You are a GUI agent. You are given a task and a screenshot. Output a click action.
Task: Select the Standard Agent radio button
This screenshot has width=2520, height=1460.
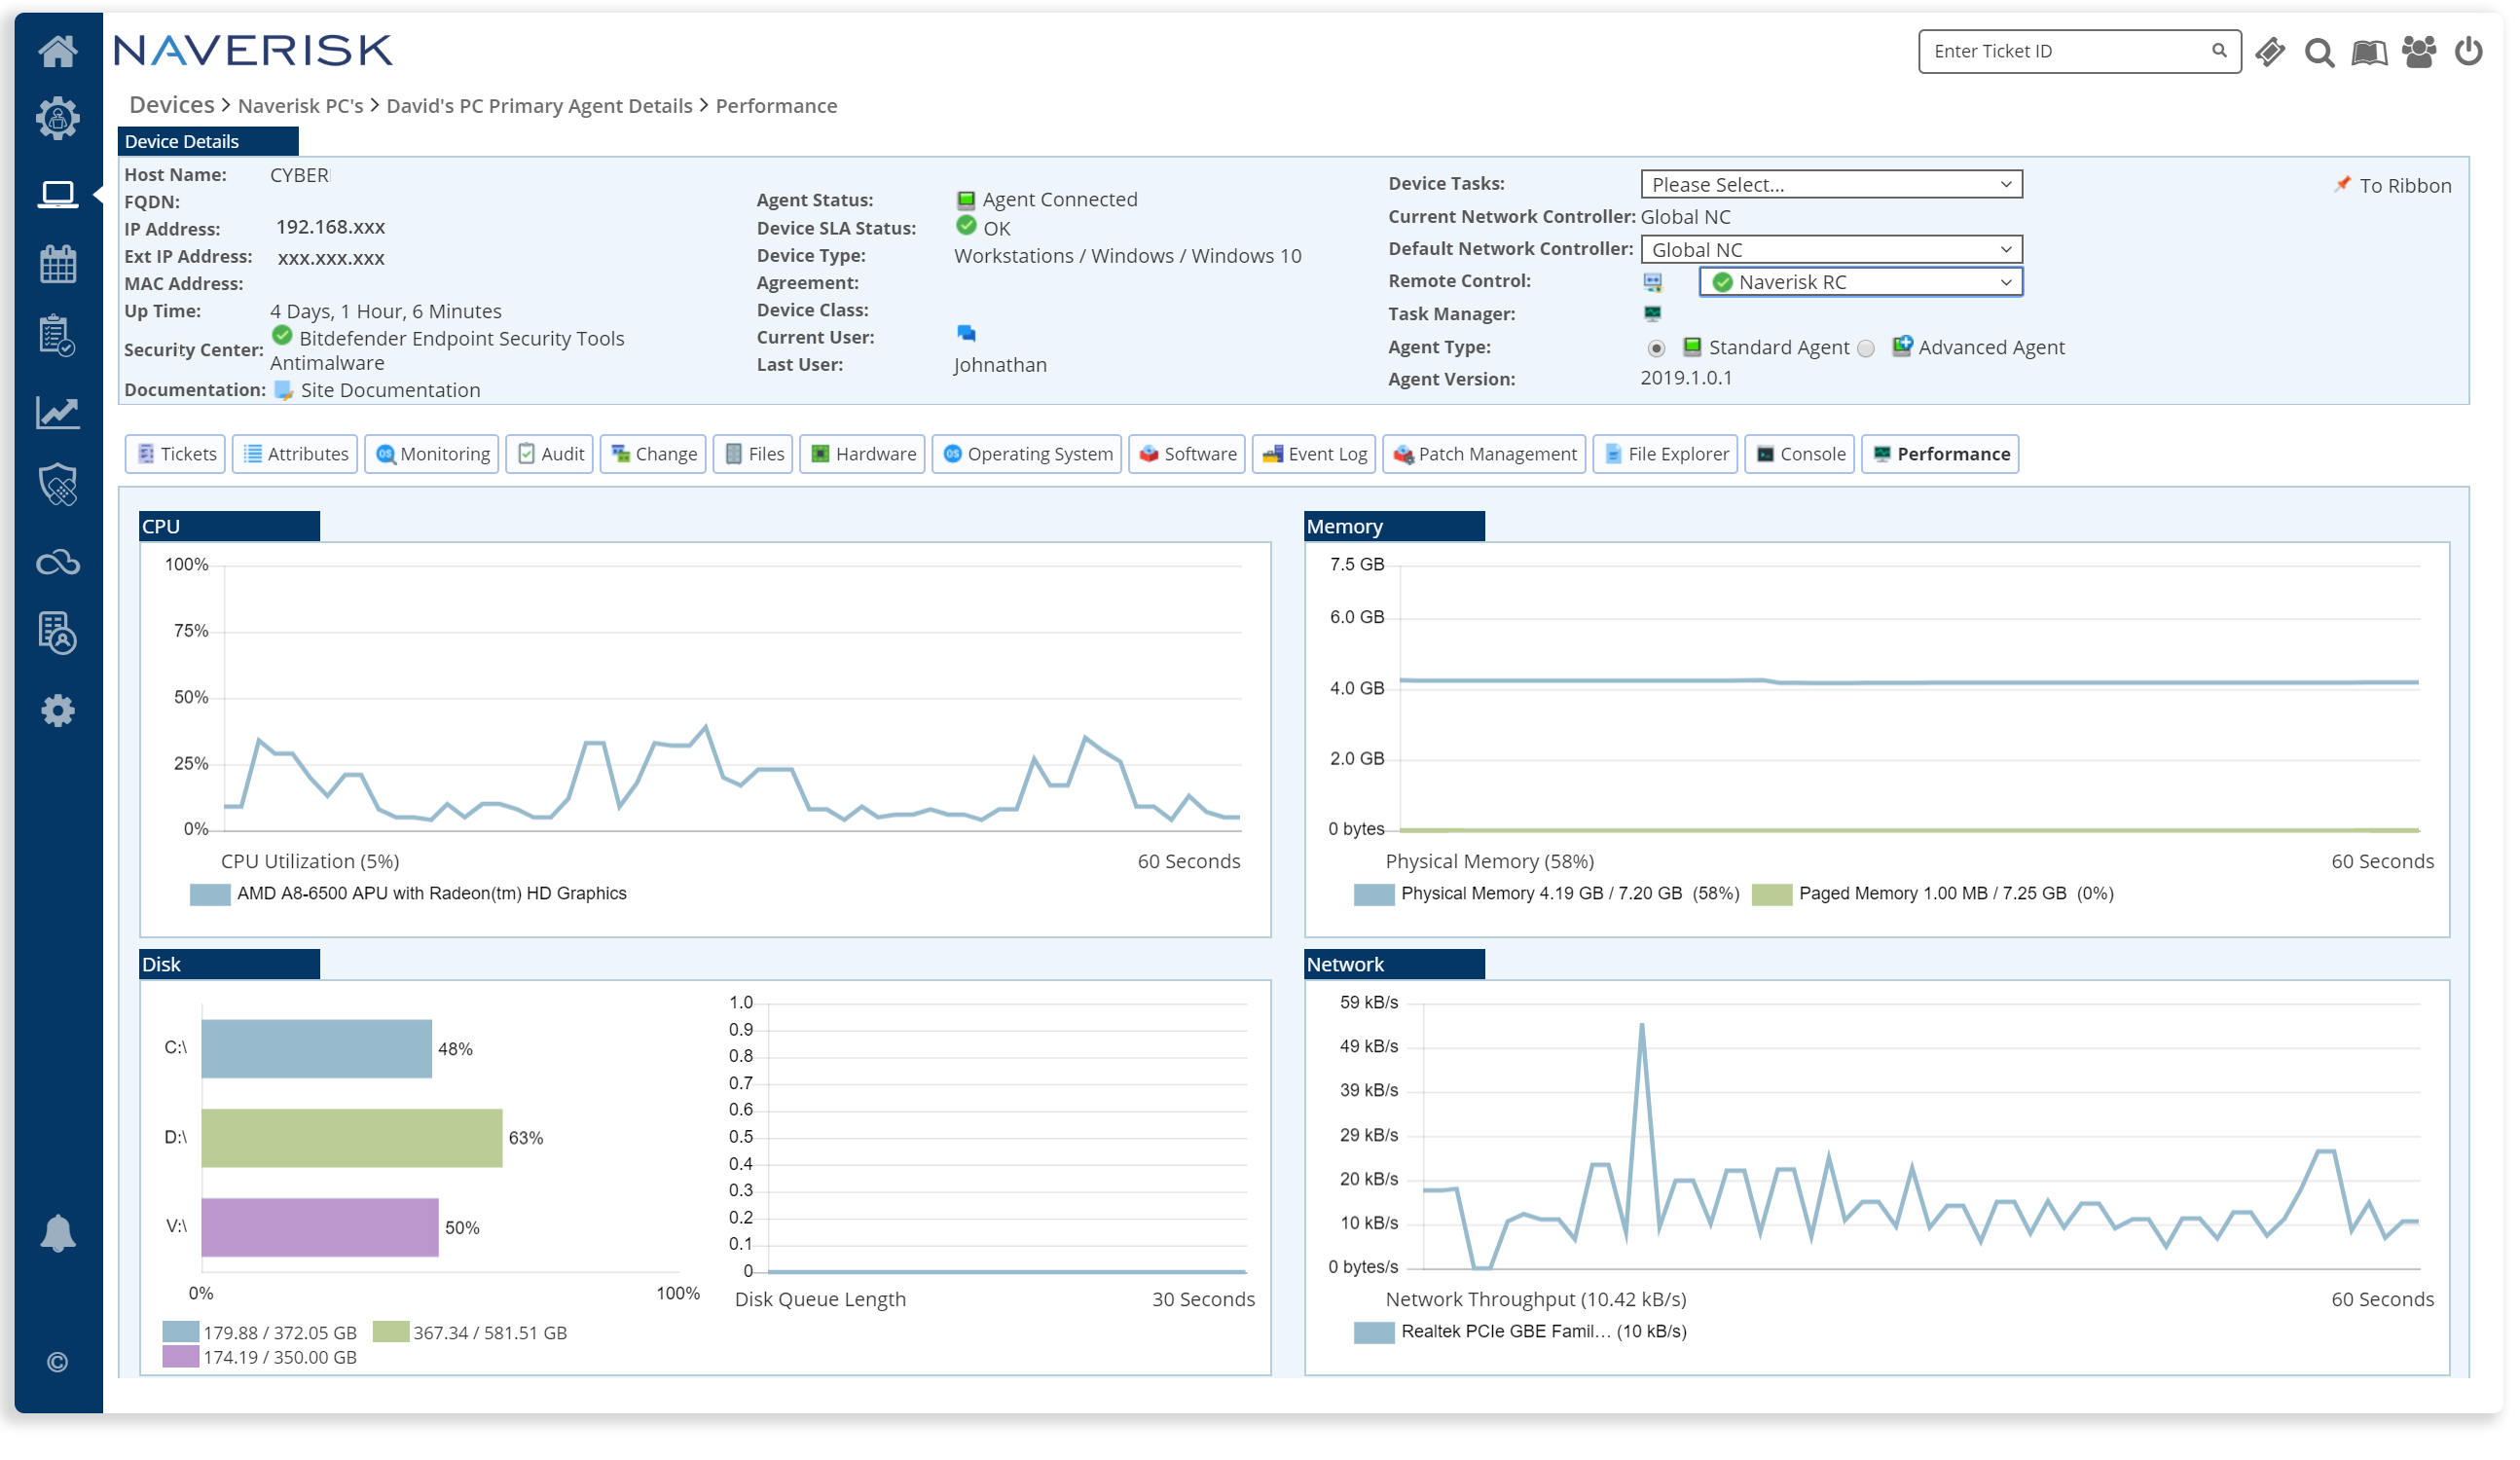coord(1656,348)
